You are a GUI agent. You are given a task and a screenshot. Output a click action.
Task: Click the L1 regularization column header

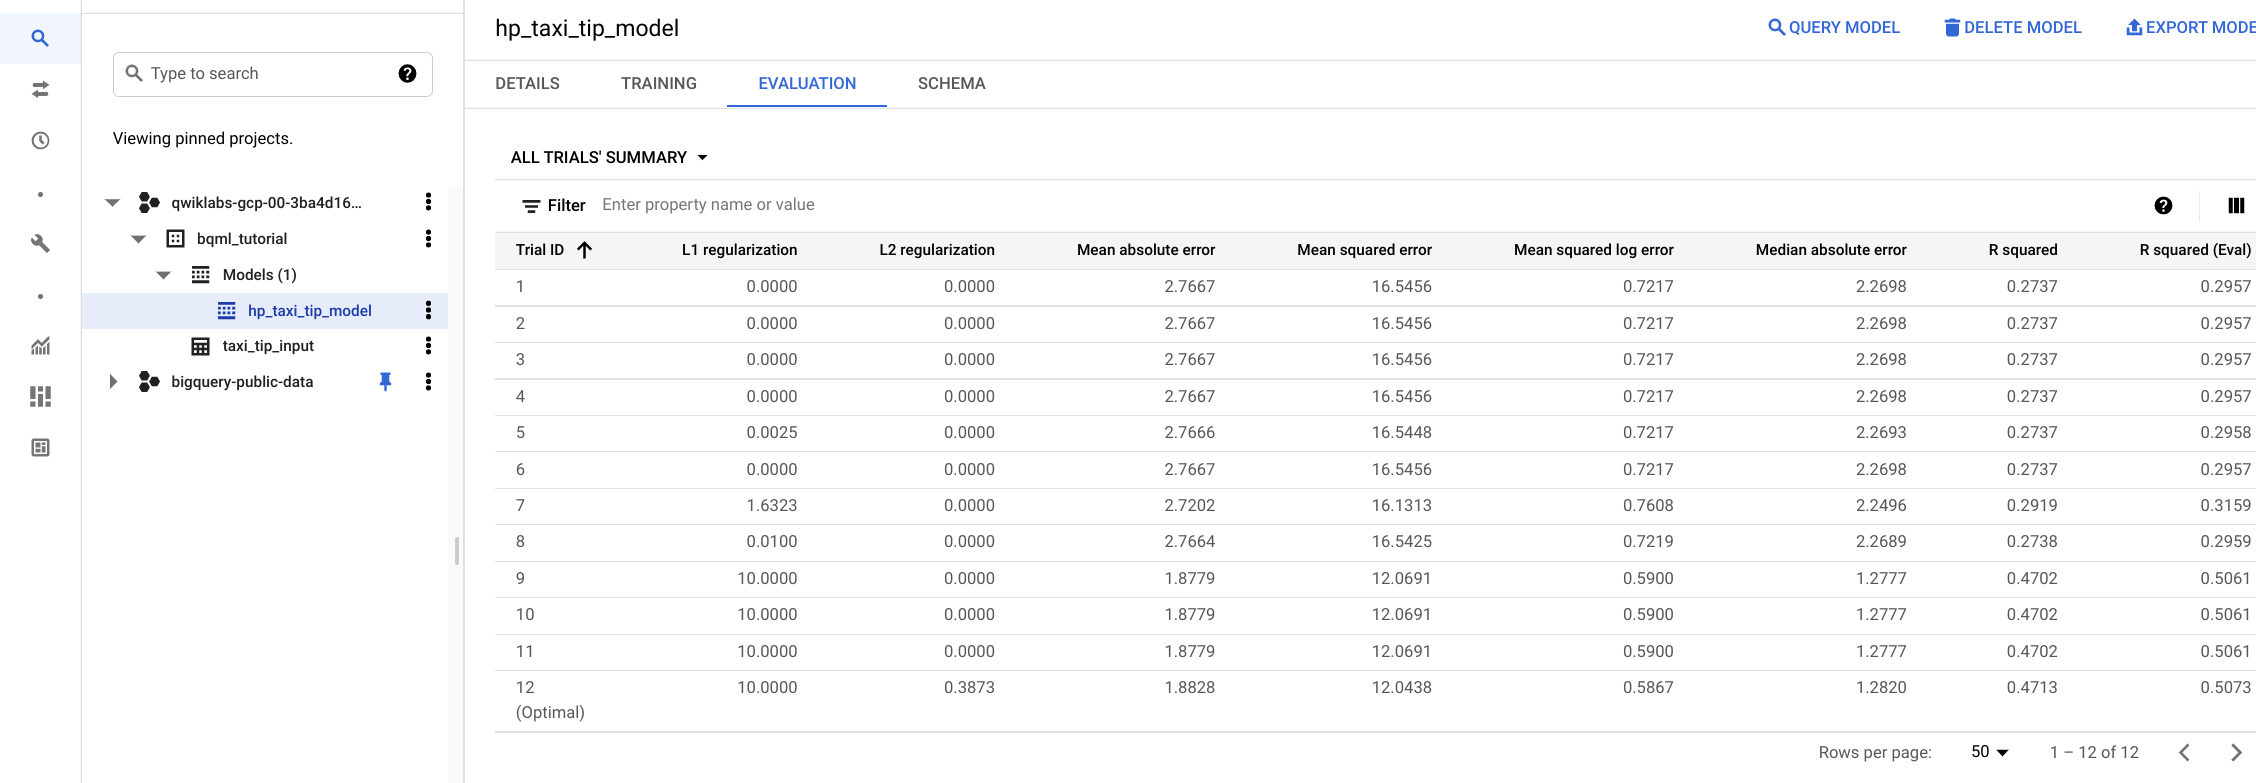click(739, 250)
